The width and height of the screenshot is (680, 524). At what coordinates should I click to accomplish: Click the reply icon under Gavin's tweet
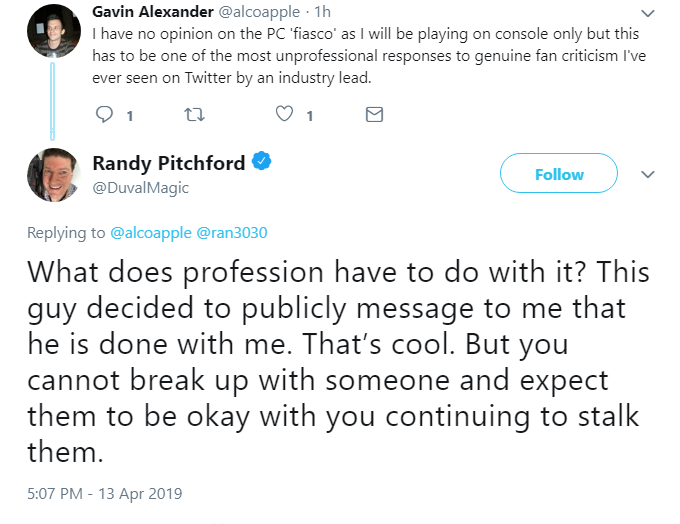click(104, 115)
